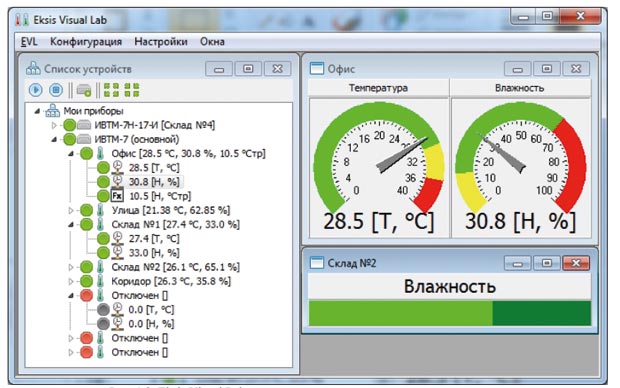Click the second green grid layout icon
The image size is (620, 388).
[132, 90]
